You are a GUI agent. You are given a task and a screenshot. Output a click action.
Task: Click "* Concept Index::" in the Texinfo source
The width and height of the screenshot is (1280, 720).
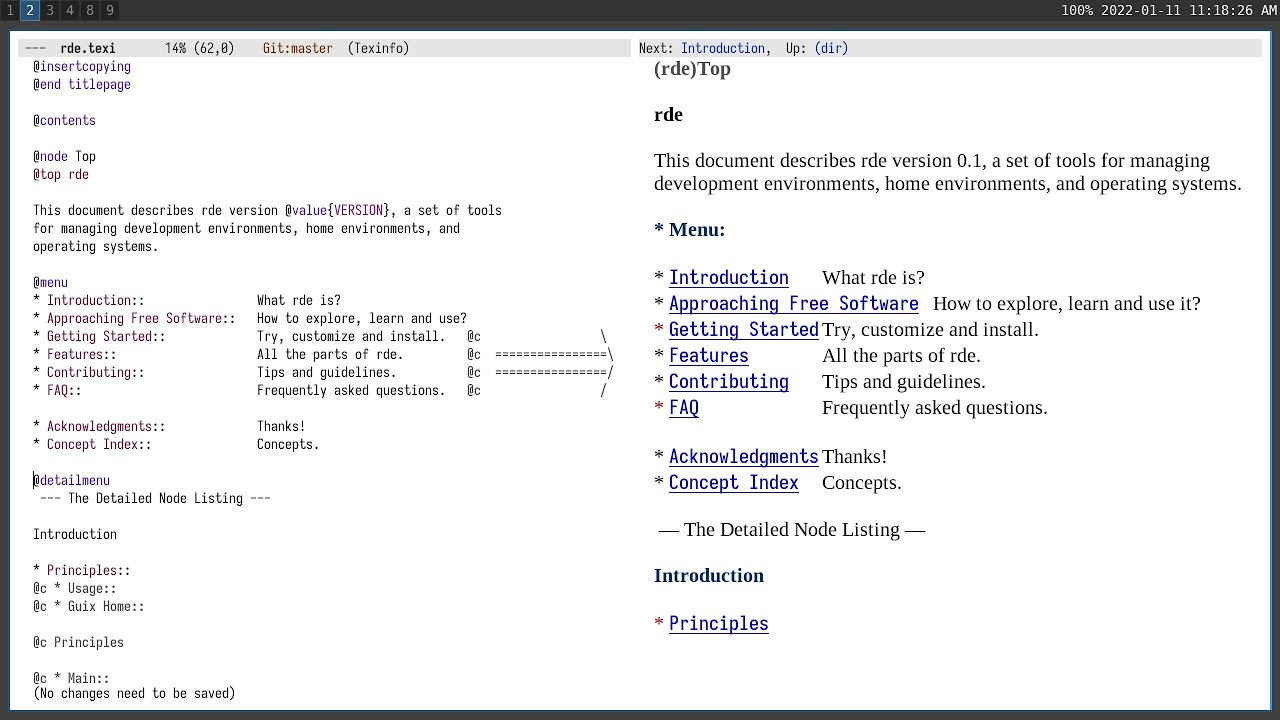coord(92,445)
